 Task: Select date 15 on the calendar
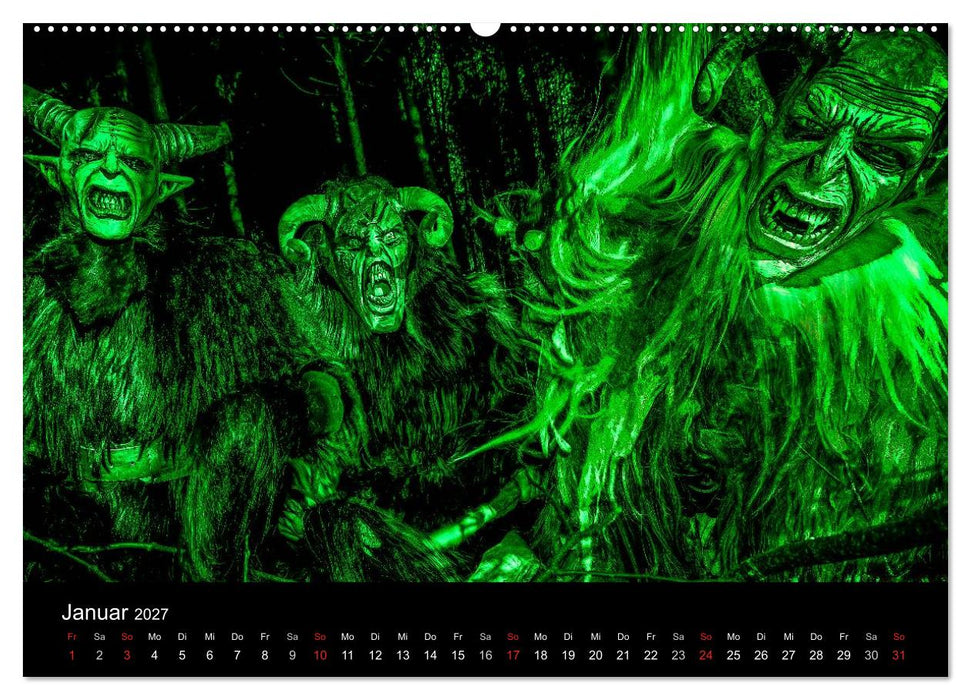click(458, 655)
